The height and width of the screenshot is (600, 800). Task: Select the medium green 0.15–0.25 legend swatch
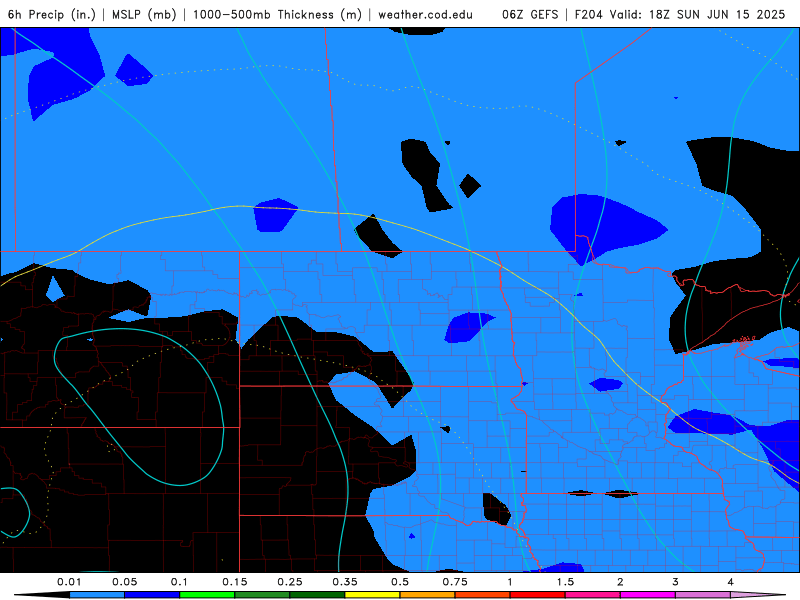[x=262, y=595]
